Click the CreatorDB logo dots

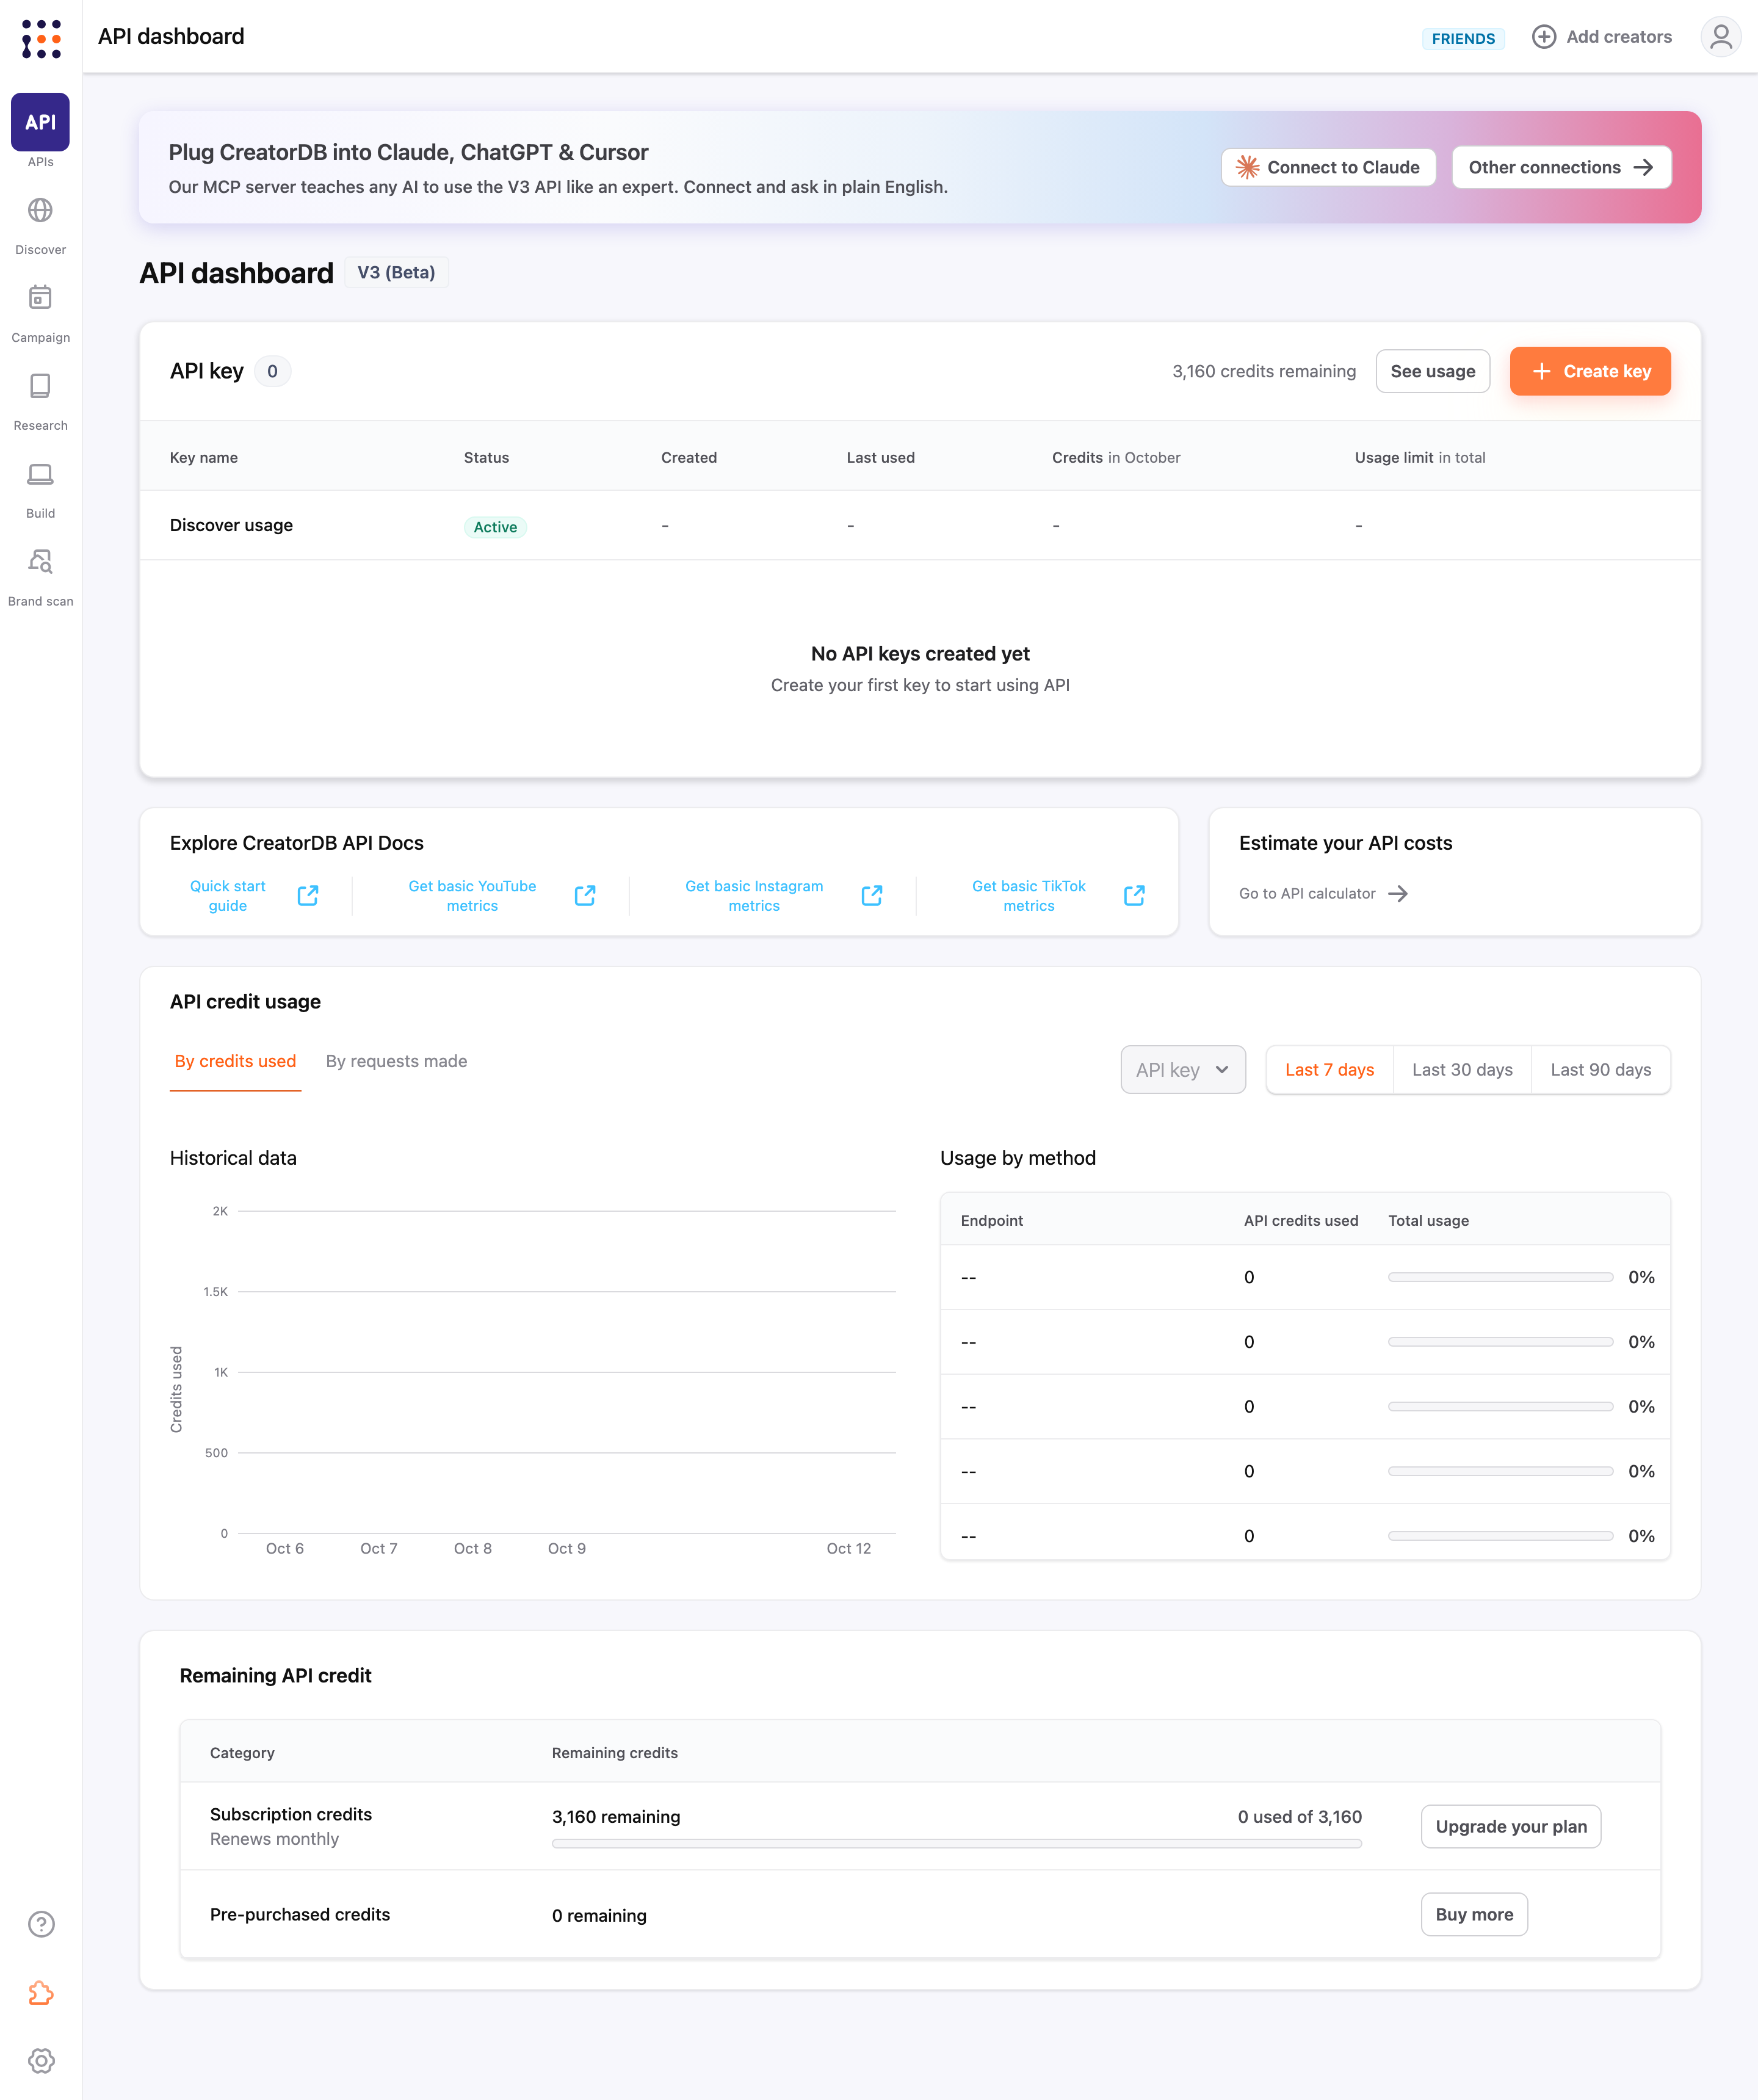pos(41,38)
